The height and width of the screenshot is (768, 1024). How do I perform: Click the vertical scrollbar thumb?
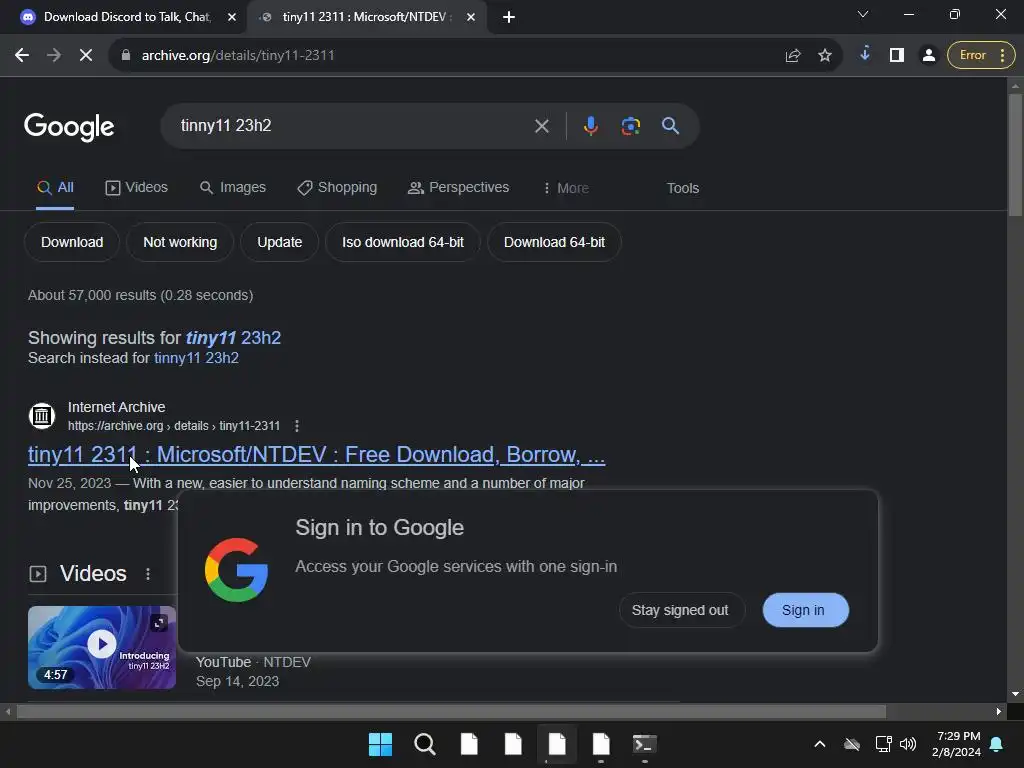point(1015,155)
